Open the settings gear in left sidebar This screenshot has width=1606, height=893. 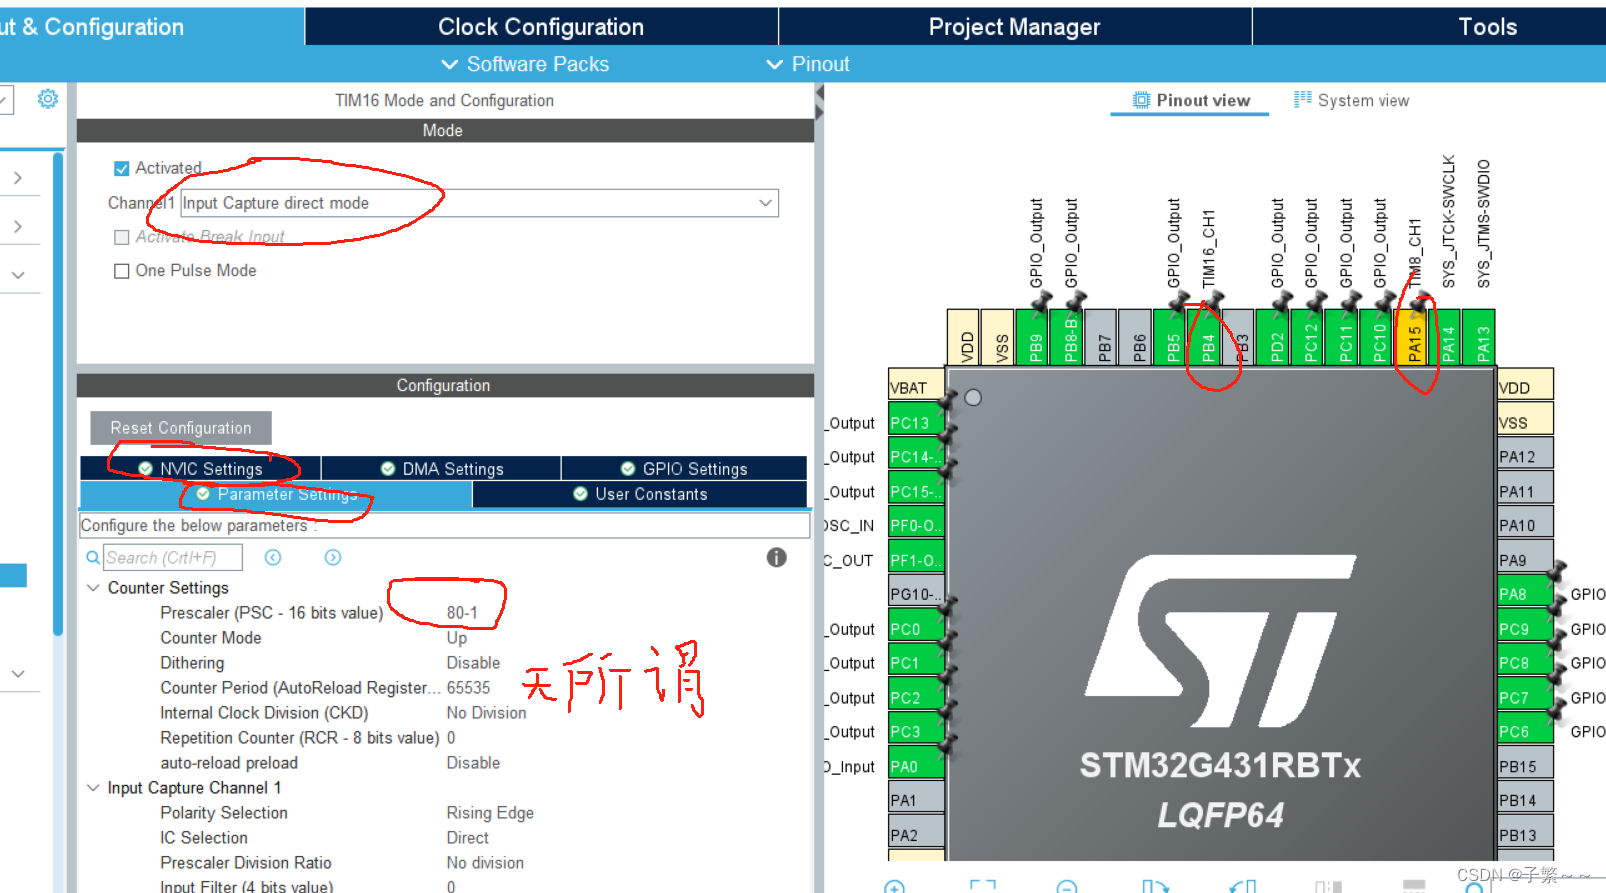click(x=47, y=99)
